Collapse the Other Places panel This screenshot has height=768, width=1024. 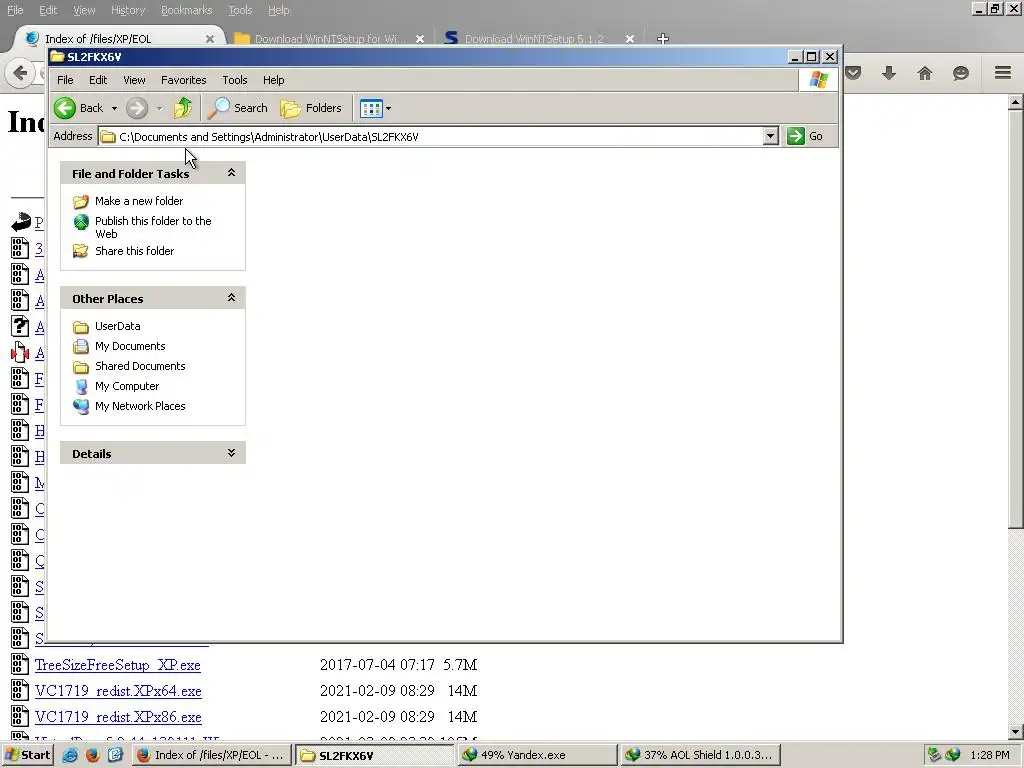click(x=231, y=298)
